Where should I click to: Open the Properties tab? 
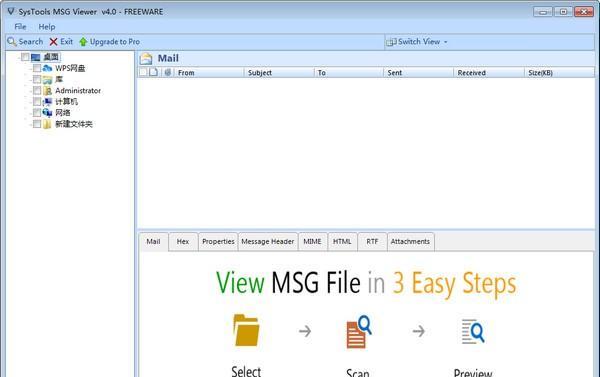[x=218, y=242]
